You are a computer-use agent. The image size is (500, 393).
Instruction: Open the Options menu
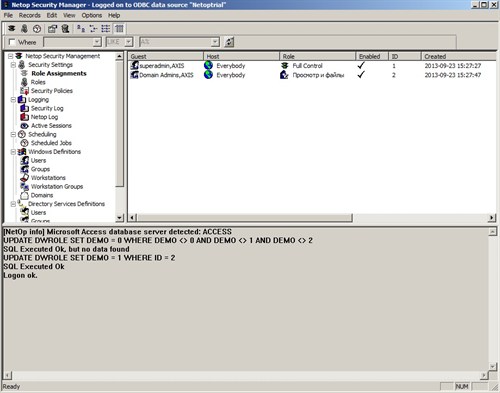coord(92,15)
